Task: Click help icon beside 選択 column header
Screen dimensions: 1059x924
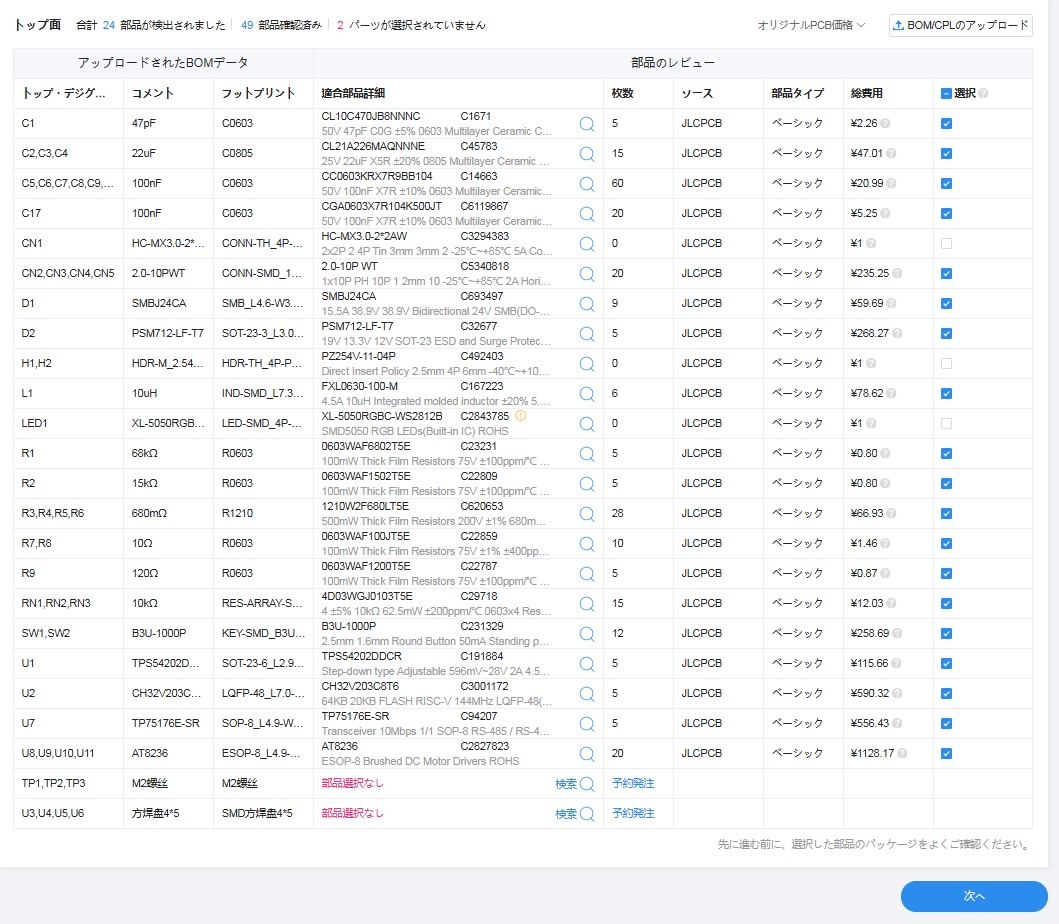Action: pyautogui.click(x=983, y=93)
